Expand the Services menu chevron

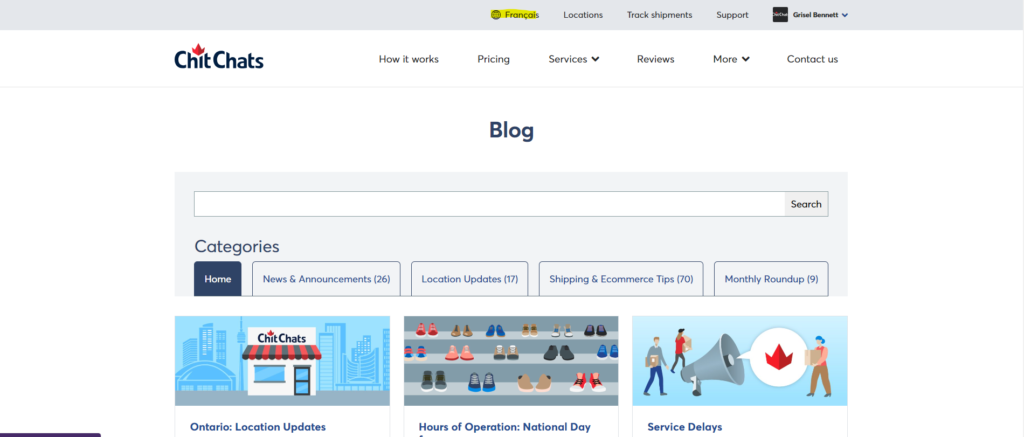click(x=596, y=59)
